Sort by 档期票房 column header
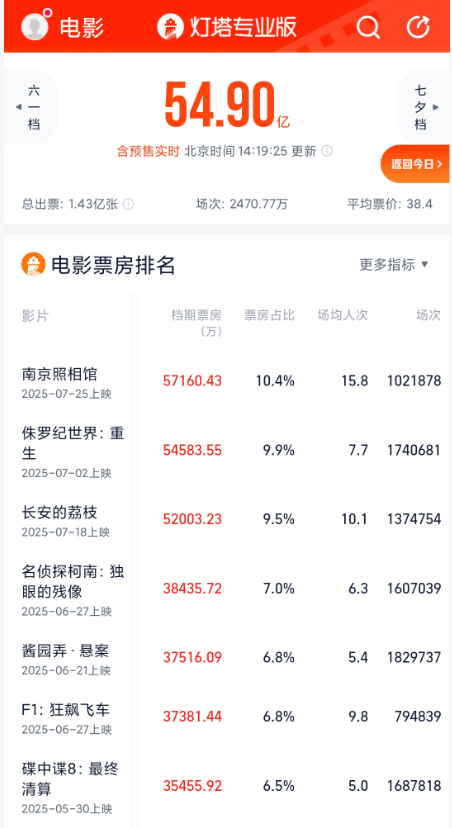This screenshot has width=452, height=828. click(x=196, y=323)
